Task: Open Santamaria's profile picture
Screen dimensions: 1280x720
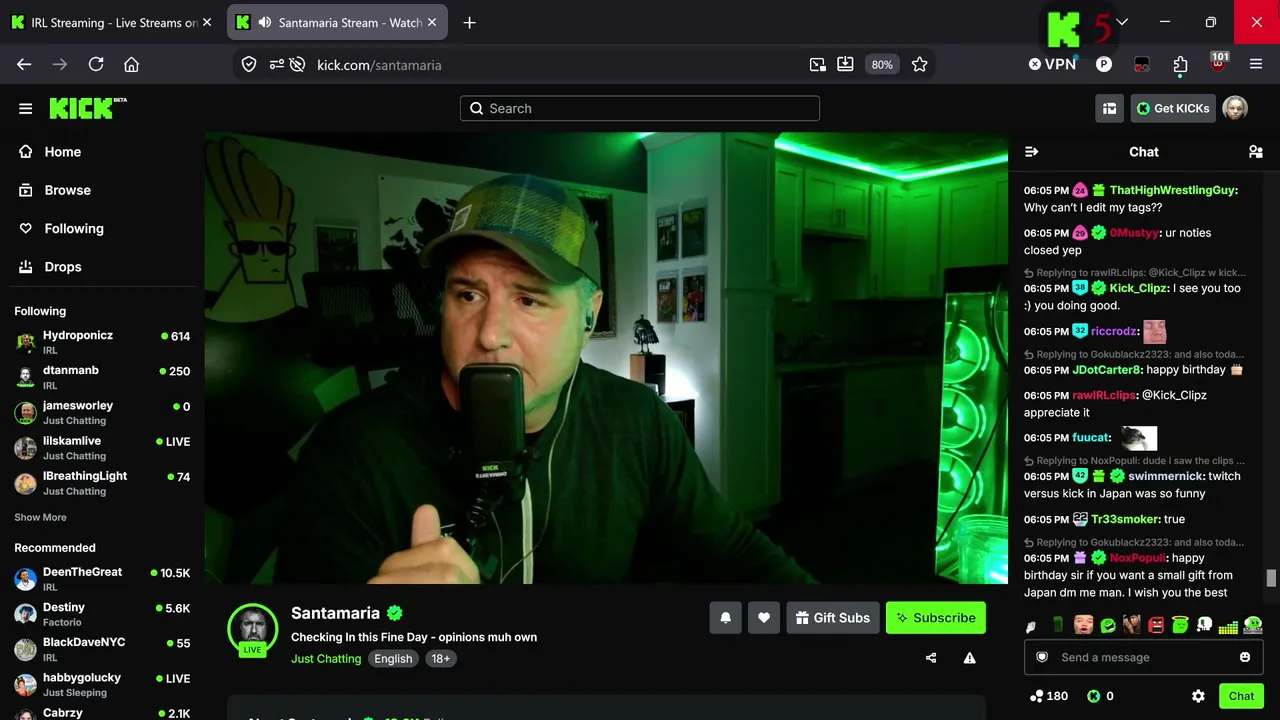Action: click(252, 628)
